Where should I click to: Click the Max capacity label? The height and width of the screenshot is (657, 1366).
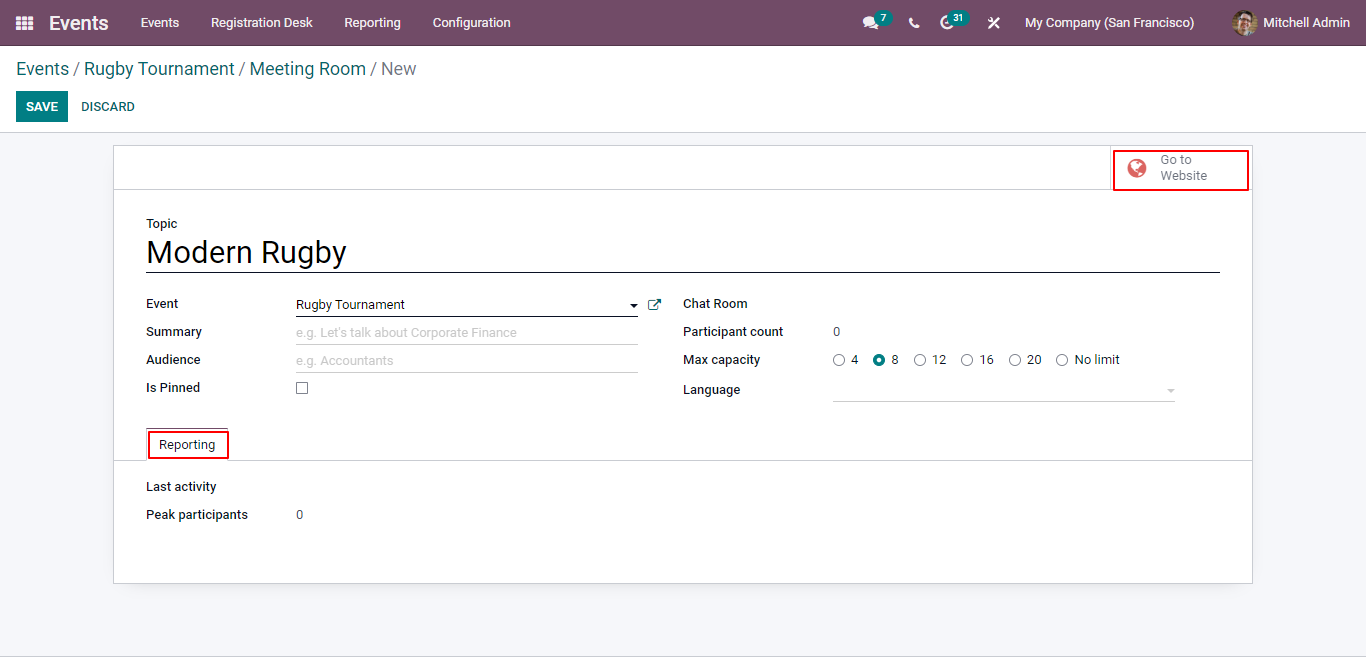tap(722, 360)
